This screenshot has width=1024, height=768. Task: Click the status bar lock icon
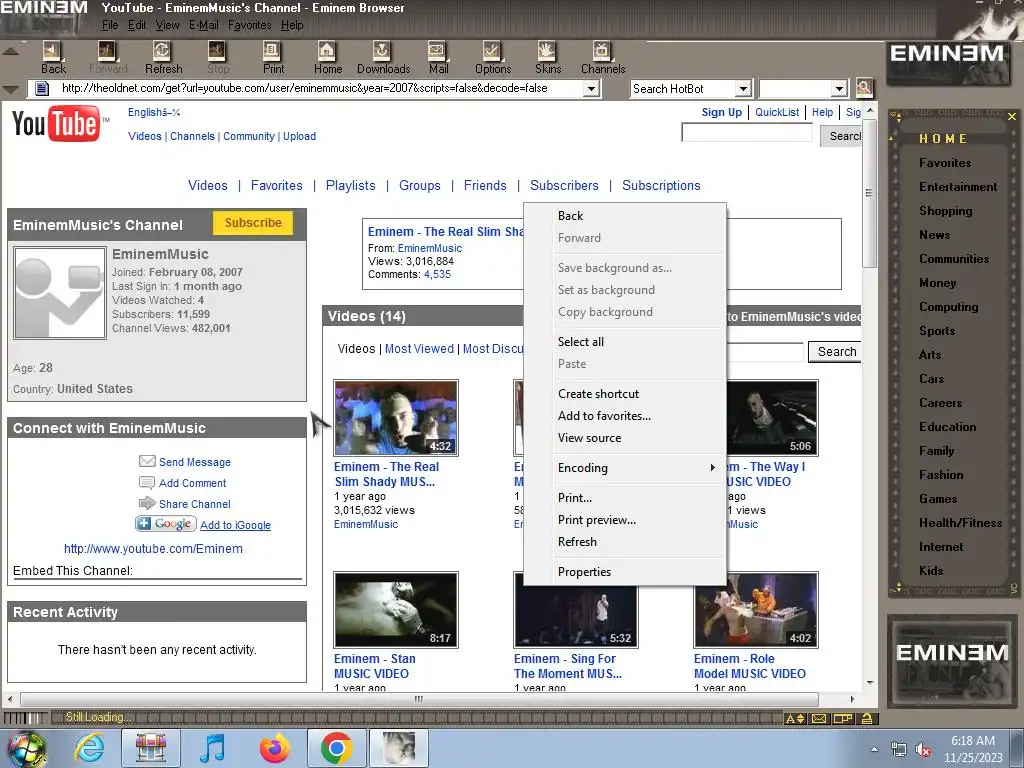tap(867, 718)
